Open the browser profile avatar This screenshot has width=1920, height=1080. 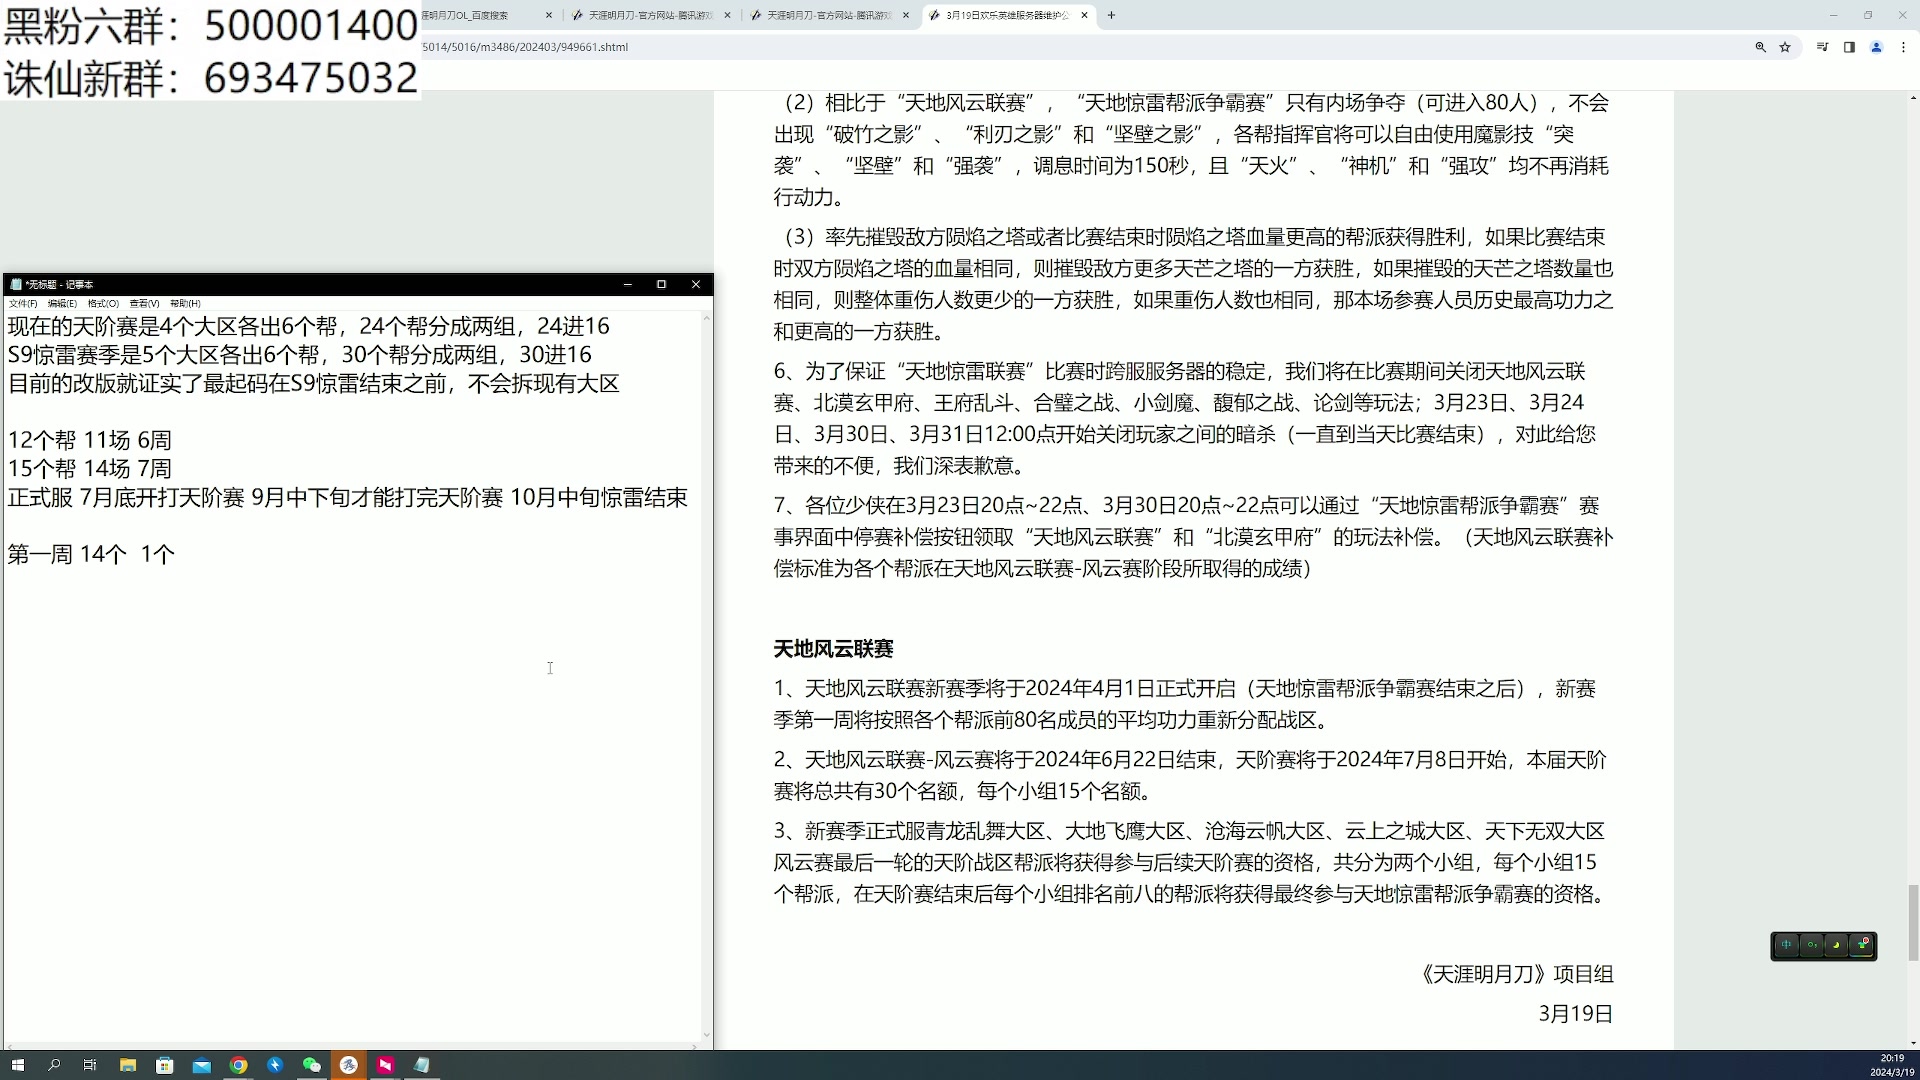[x=1877, y=47]
